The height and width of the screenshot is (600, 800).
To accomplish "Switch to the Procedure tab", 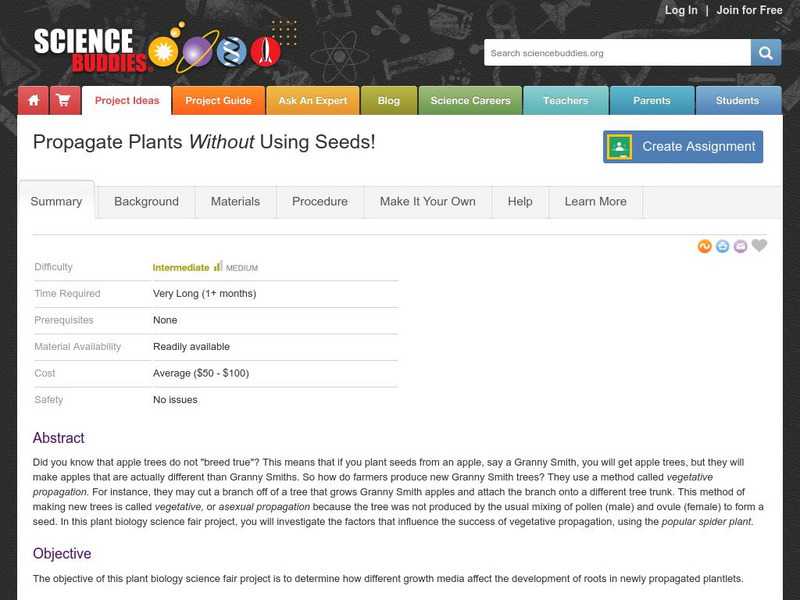I will coord(320,202).
